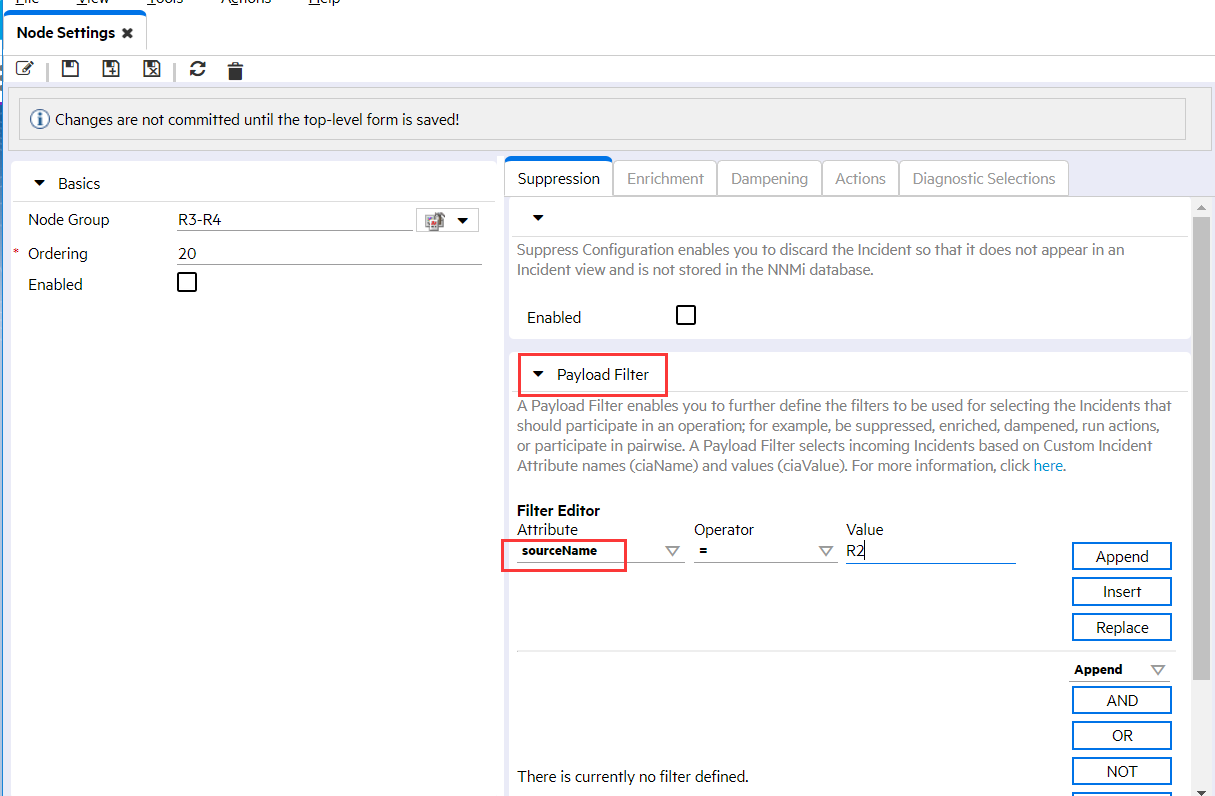1215x796 pixels.
Task: Switch to the Enrichment tab
Action: 665,179
